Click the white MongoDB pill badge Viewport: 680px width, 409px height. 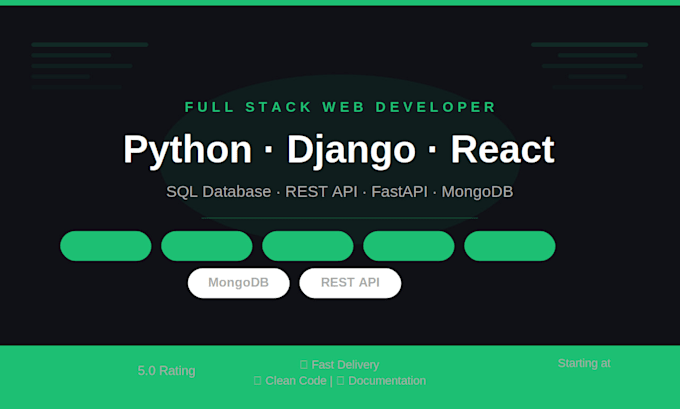(239, 283)
